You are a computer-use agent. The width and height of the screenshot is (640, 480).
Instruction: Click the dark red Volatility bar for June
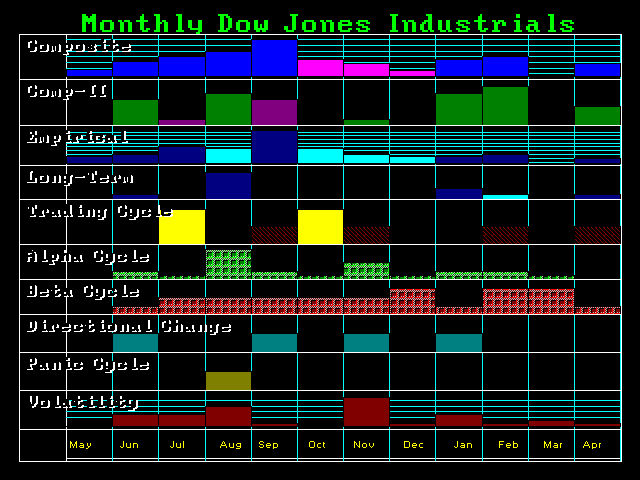pos(136,421)
